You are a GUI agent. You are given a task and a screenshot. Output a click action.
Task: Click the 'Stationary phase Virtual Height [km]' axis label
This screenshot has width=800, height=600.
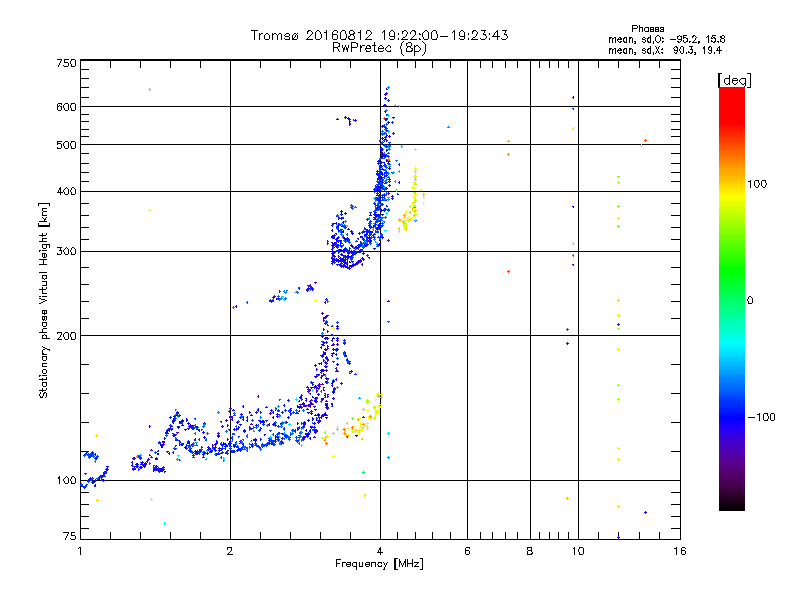point(44,300)
